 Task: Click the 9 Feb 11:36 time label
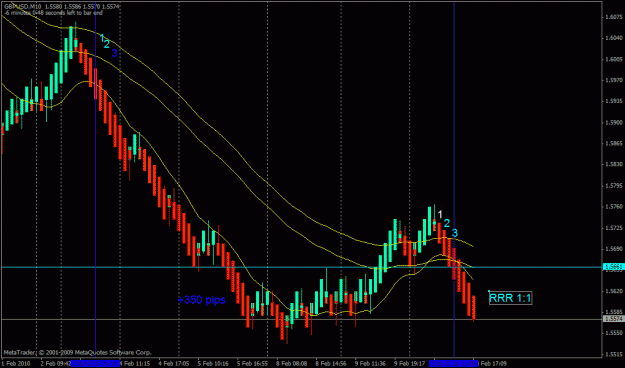coord(370,363)
